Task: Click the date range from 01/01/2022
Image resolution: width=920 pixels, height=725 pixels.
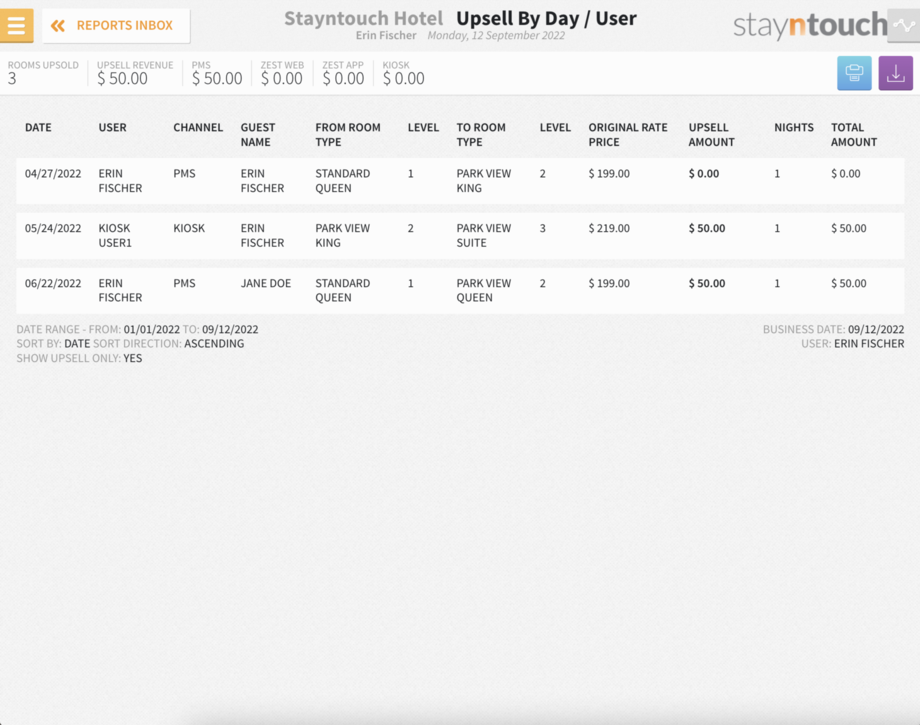Action: (151, 330)
